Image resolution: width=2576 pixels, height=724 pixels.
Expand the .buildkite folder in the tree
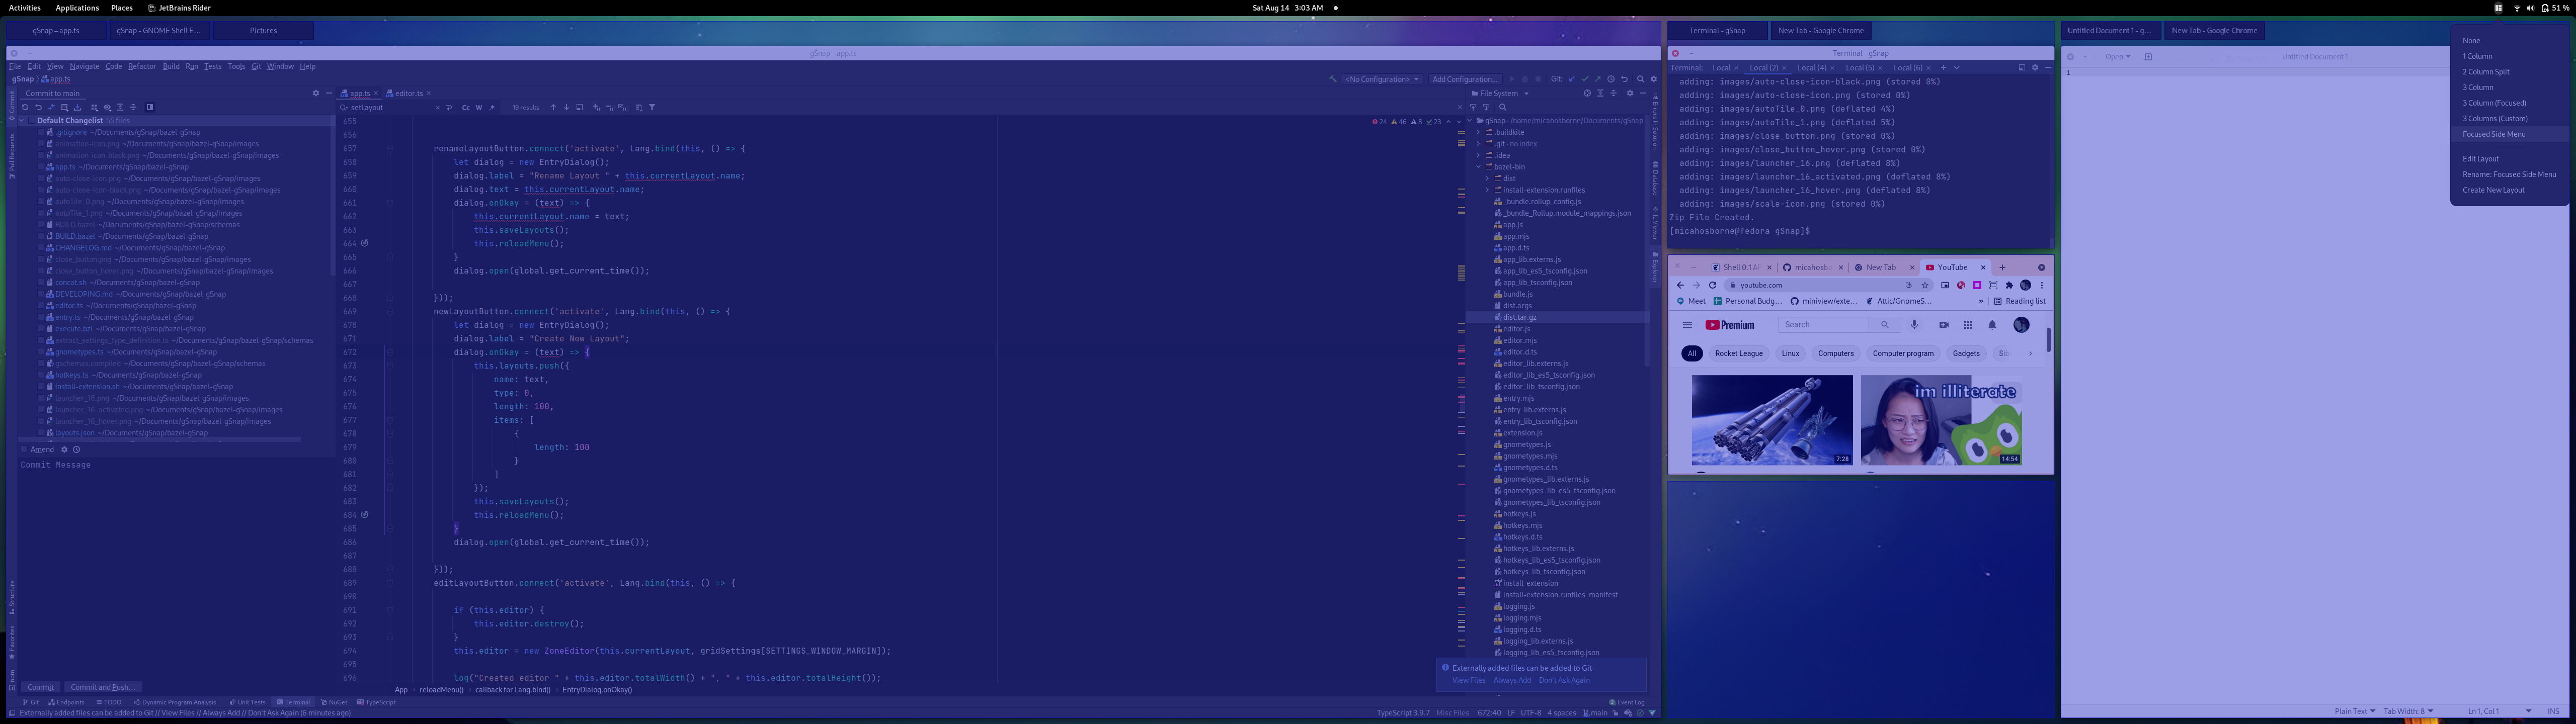[x=1479, y=132]
